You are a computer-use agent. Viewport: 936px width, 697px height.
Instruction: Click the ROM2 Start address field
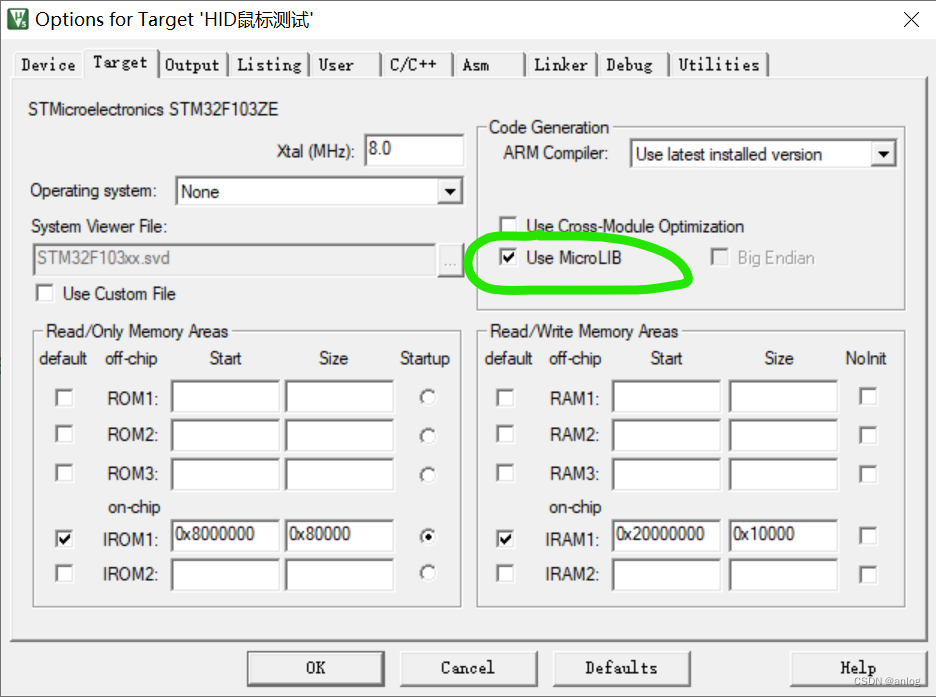(225, 435)
